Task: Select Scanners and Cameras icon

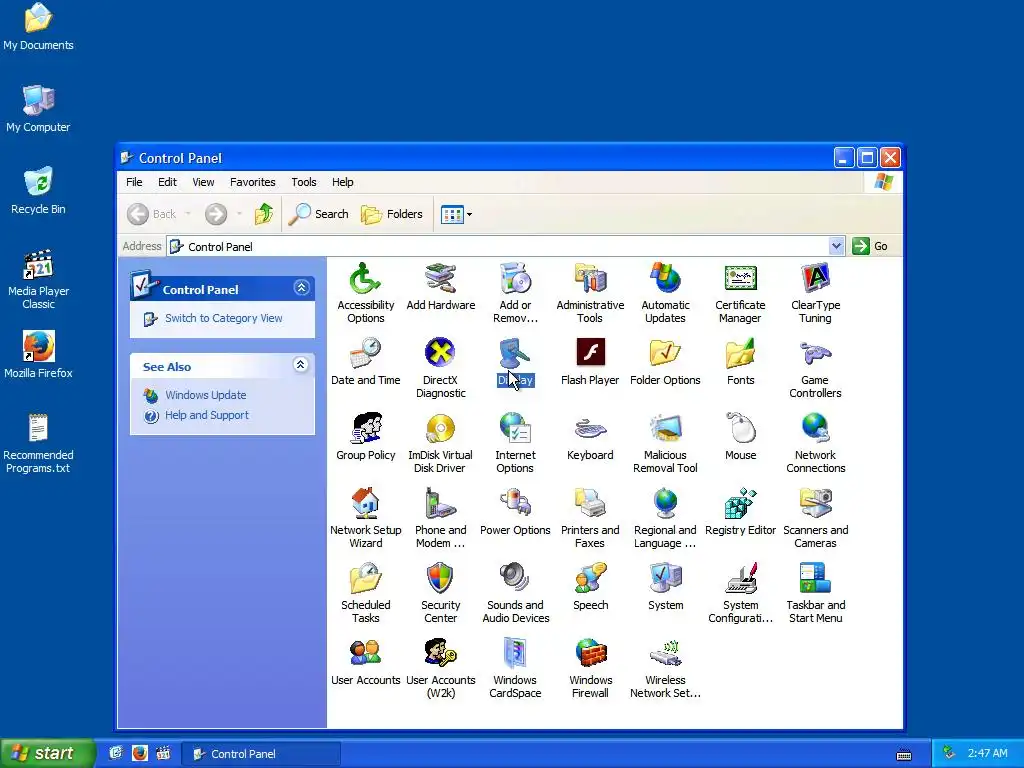Action: point(816,504)
